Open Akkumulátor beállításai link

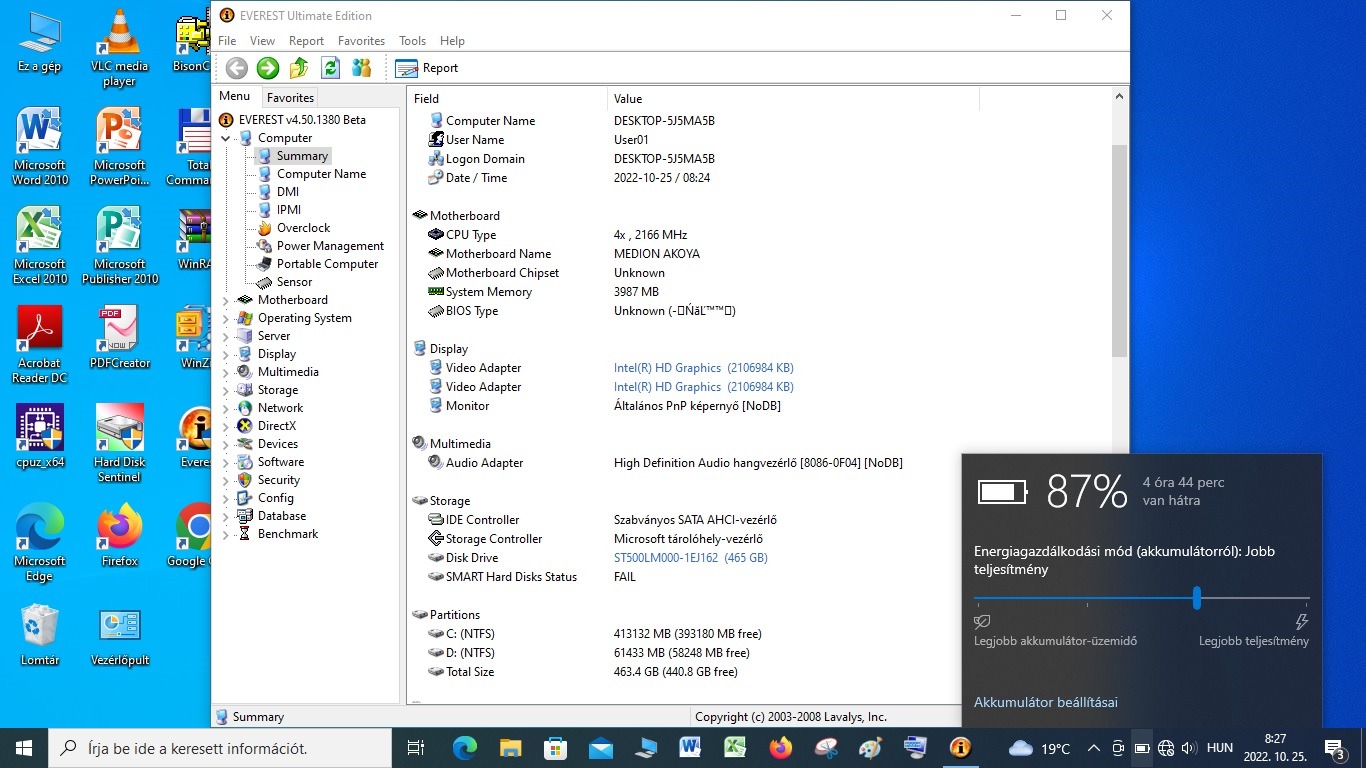1046,702
